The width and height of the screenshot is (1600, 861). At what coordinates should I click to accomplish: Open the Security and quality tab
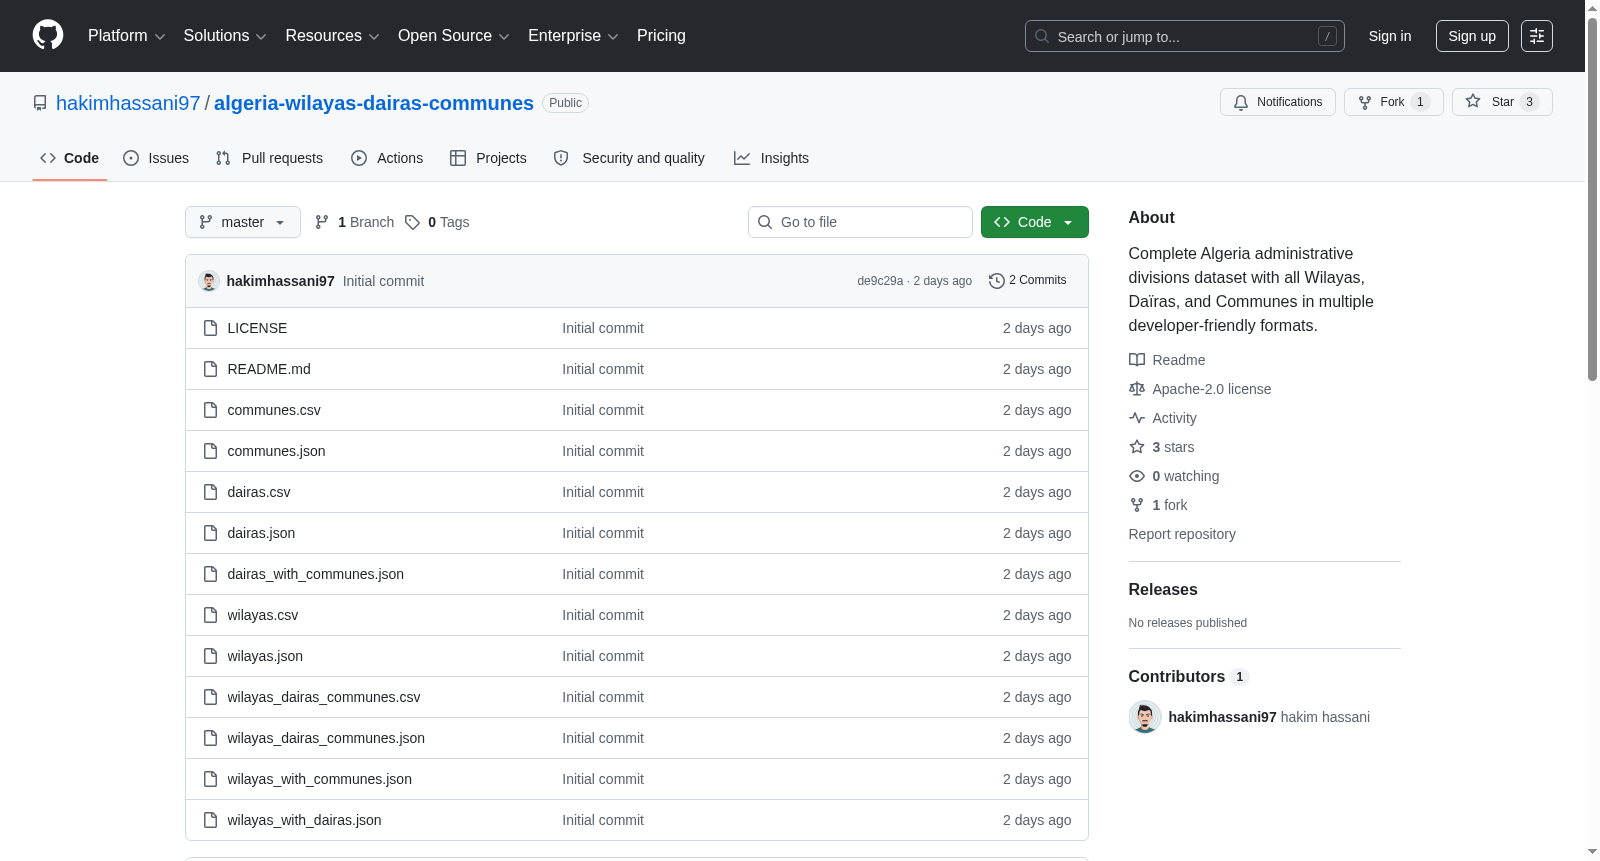(629, 158)
